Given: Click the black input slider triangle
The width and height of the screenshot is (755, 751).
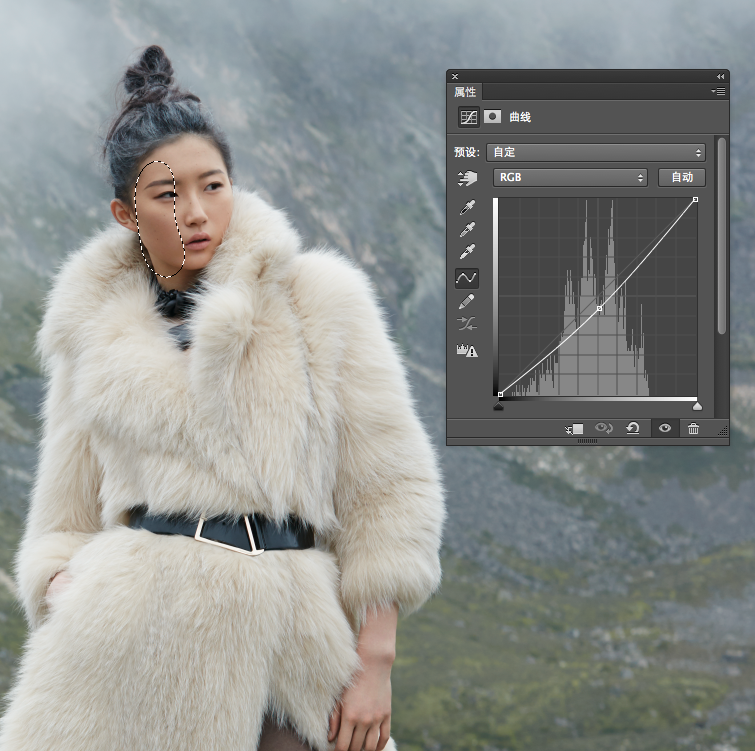Looking at the screenshot, I should (499, 407).
